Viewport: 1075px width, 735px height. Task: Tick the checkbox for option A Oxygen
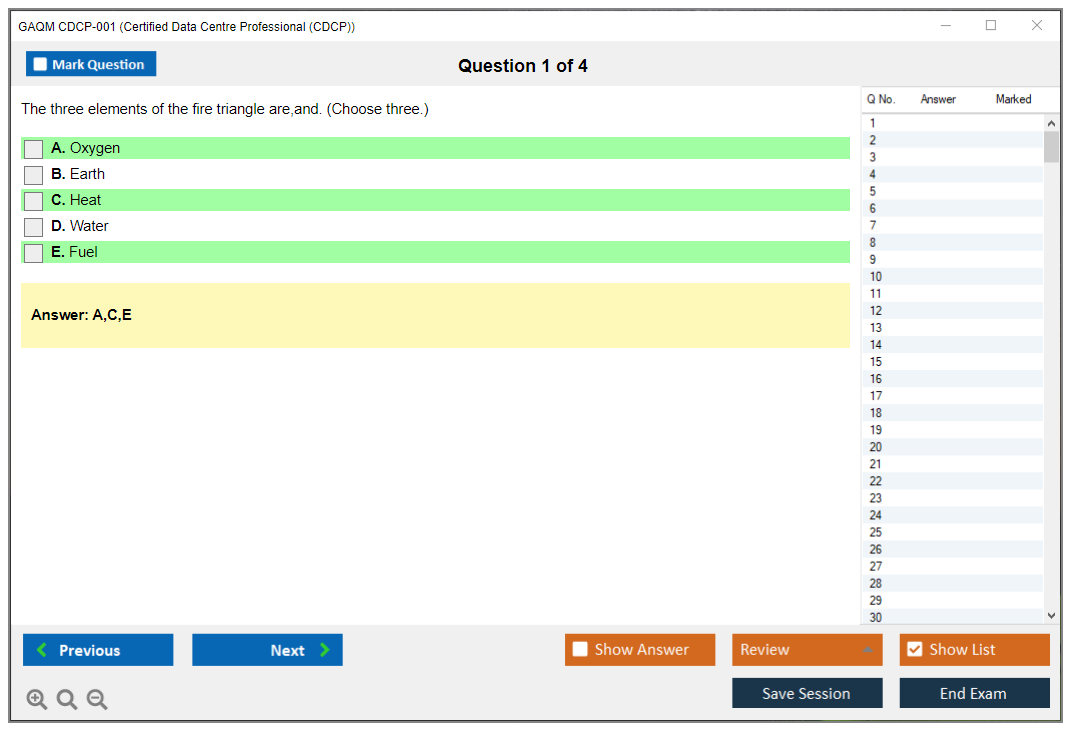pos(34,149)
